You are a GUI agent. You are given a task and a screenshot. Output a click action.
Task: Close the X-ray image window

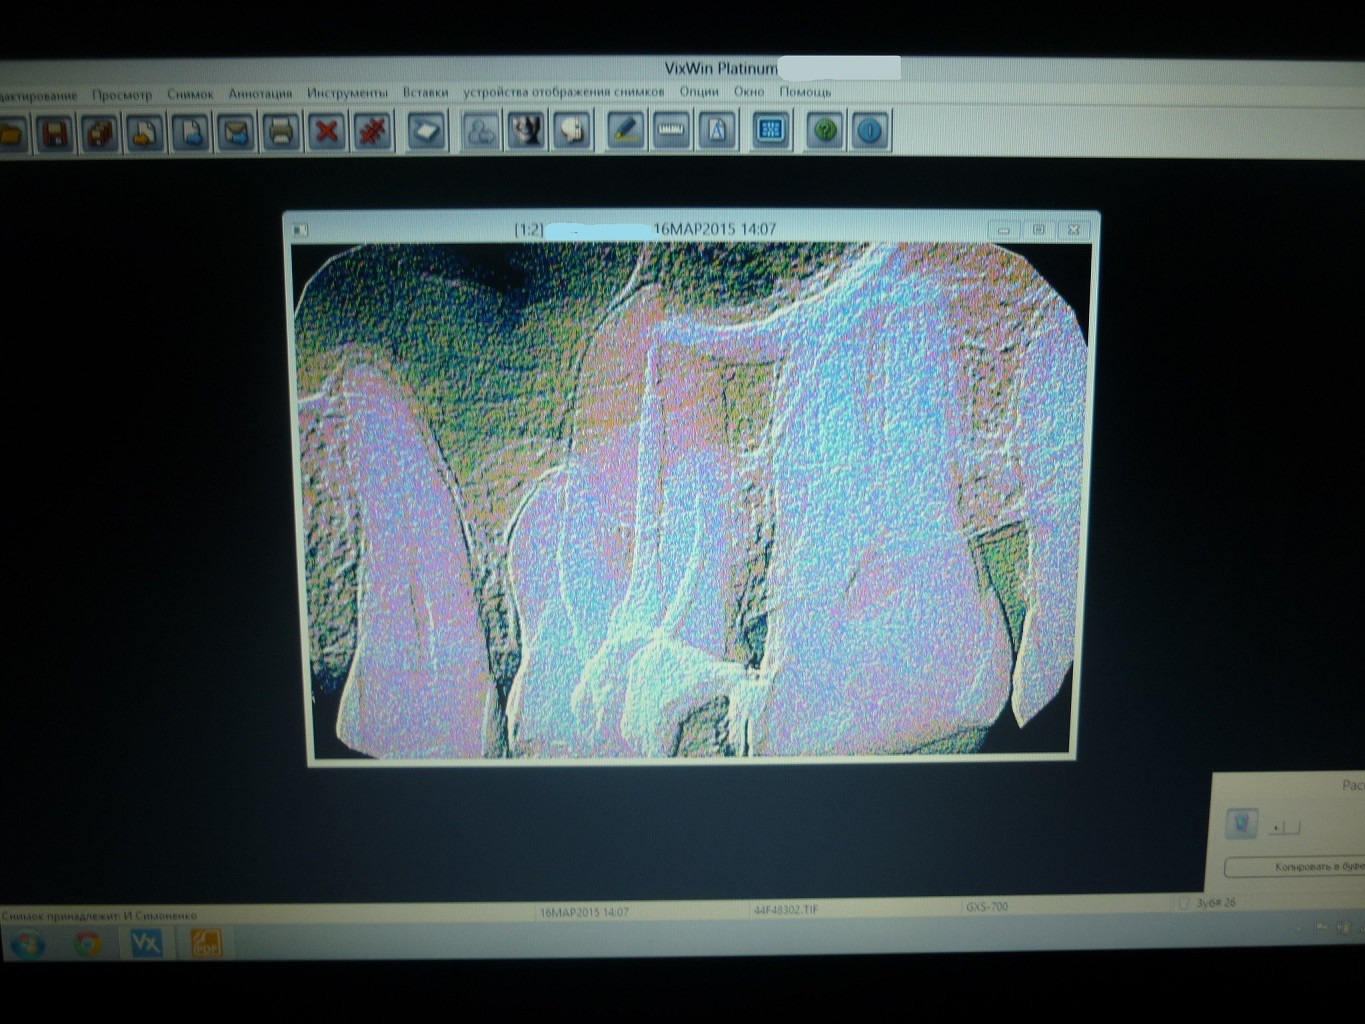pos(1073,230)
